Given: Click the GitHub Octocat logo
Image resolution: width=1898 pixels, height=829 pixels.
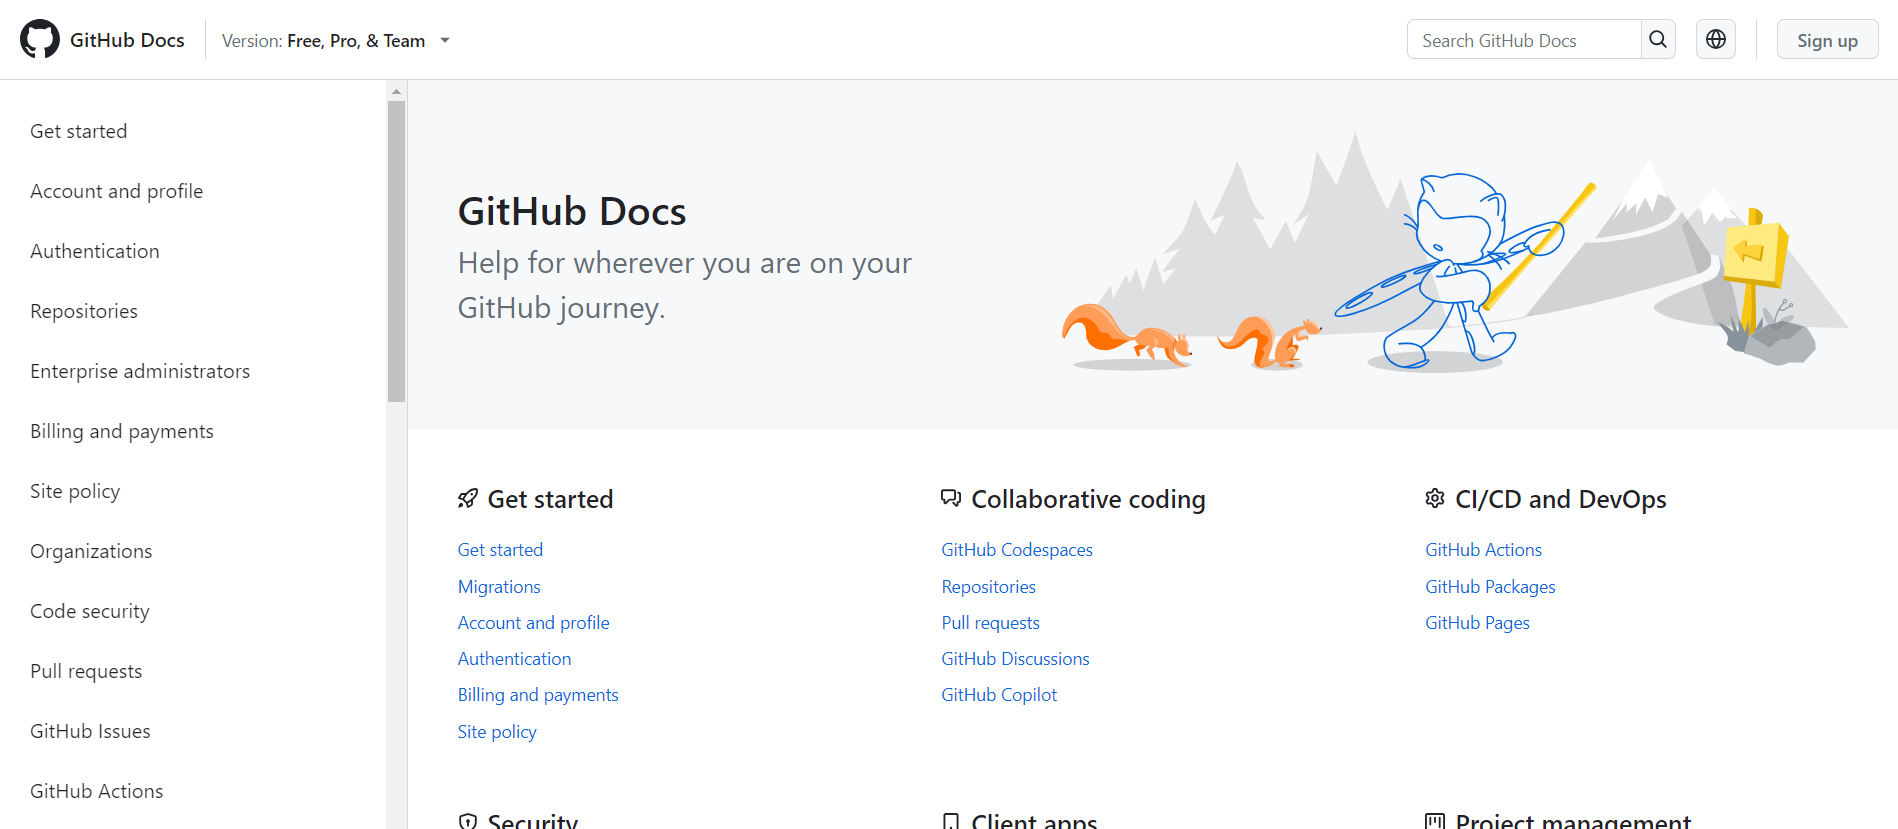Looking at the screenshot, I should (40, 40).
